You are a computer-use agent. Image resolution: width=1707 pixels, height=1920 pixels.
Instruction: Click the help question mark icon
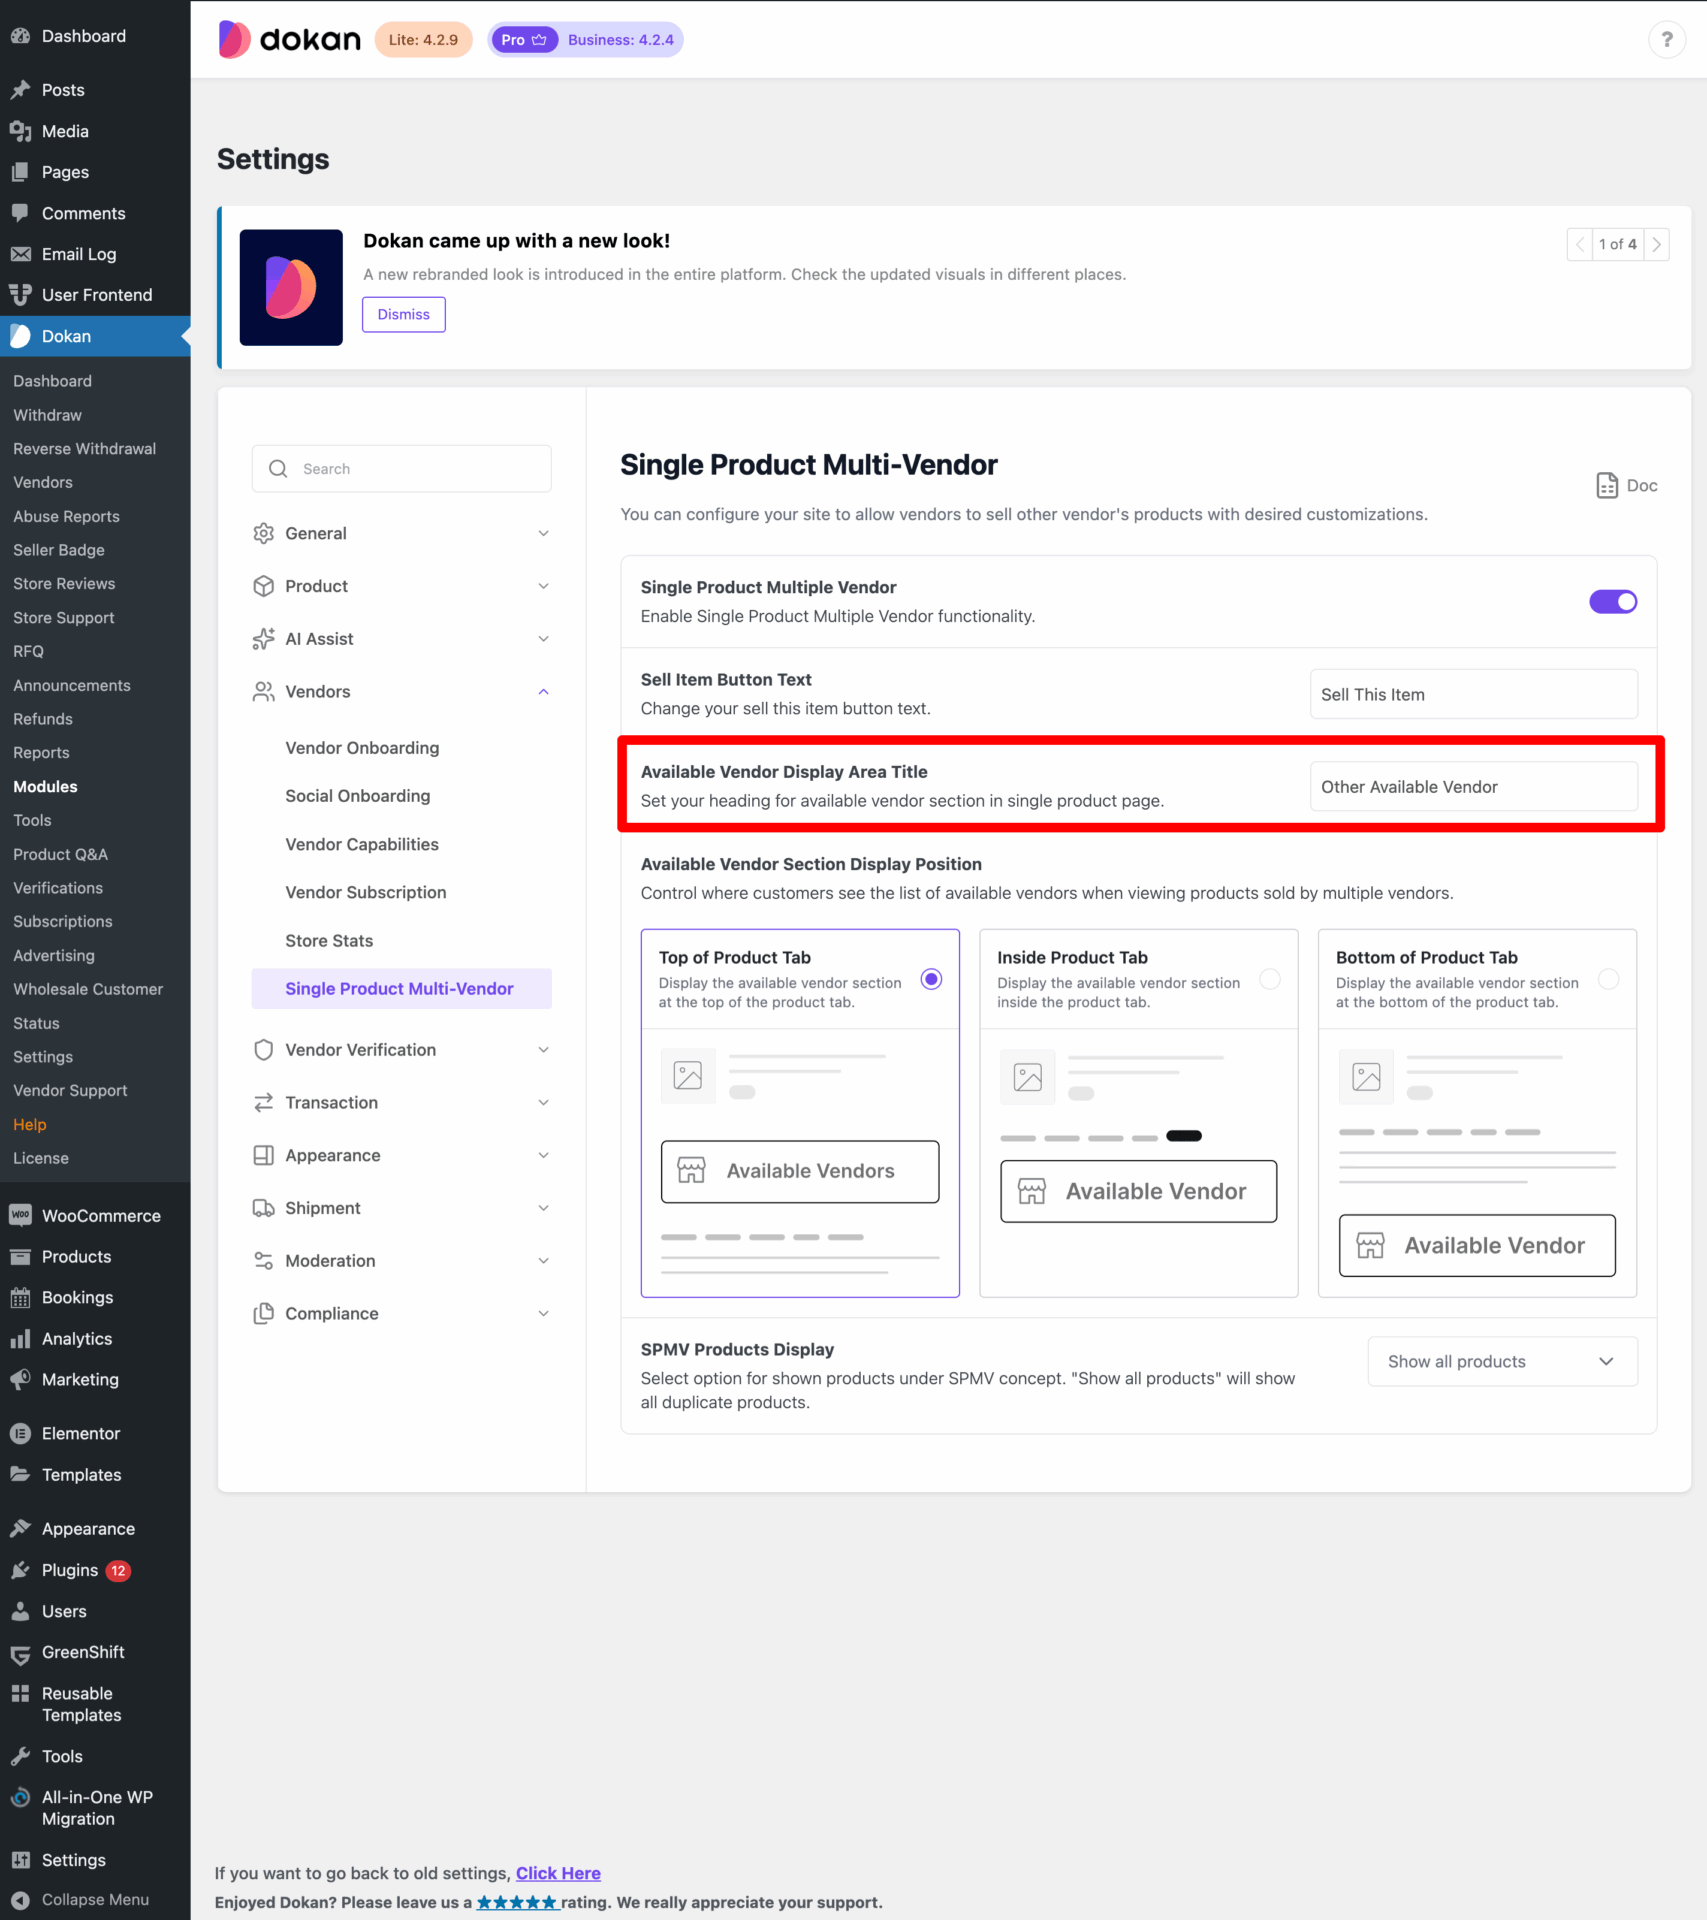click(1666, 39)
